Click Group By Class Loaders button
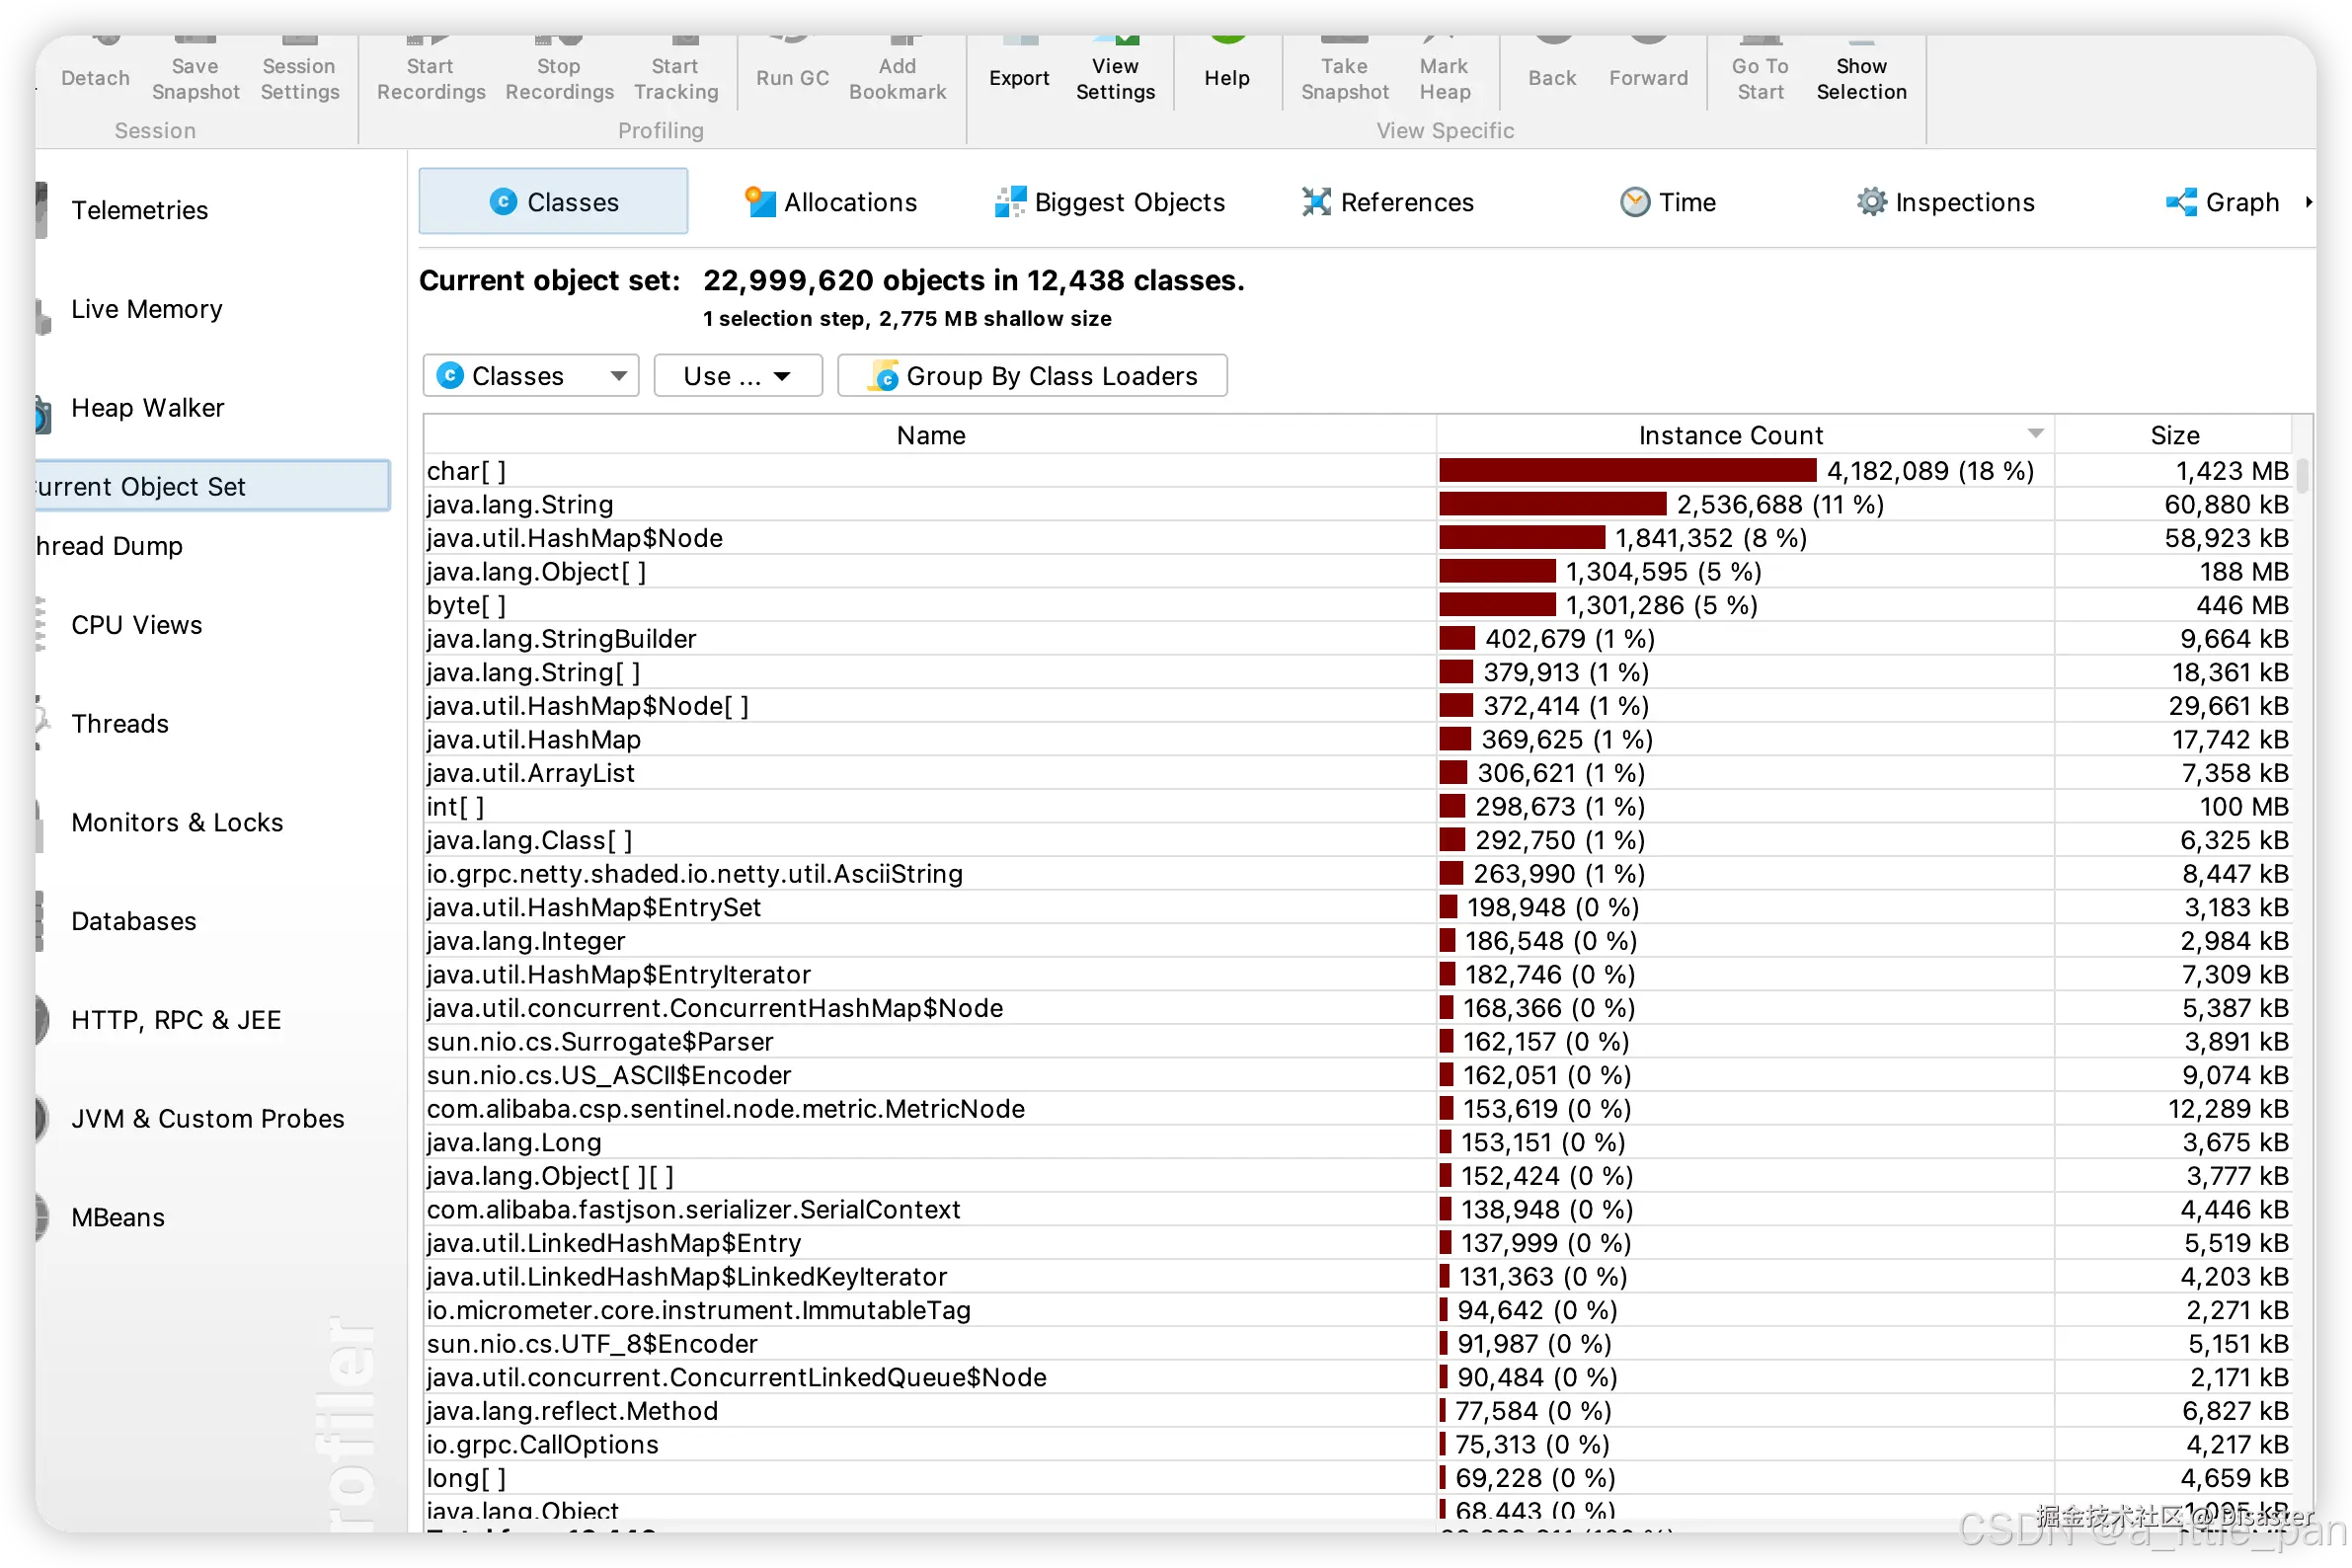Screen dimensions: 2352x1568 pyautogui.click(x=1032, y=376)
